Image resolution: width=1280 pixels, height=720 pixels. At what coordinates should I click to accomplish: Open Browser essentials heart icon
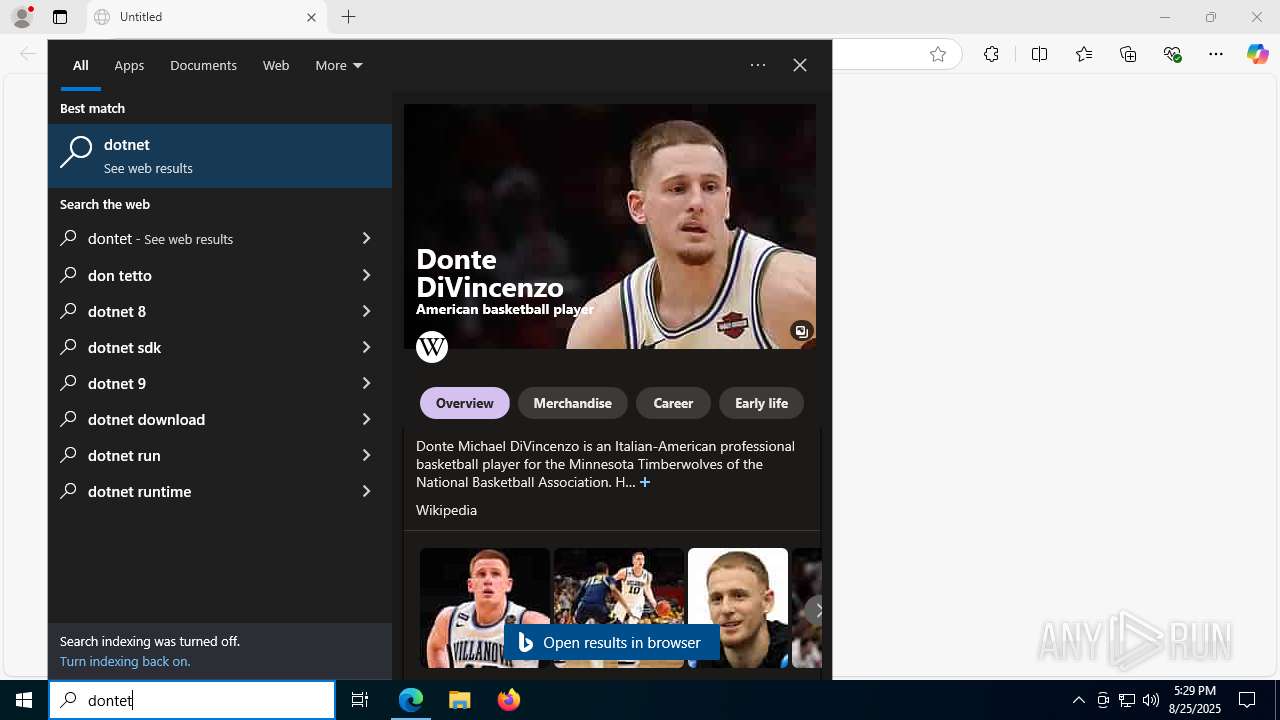[1172, 54]
